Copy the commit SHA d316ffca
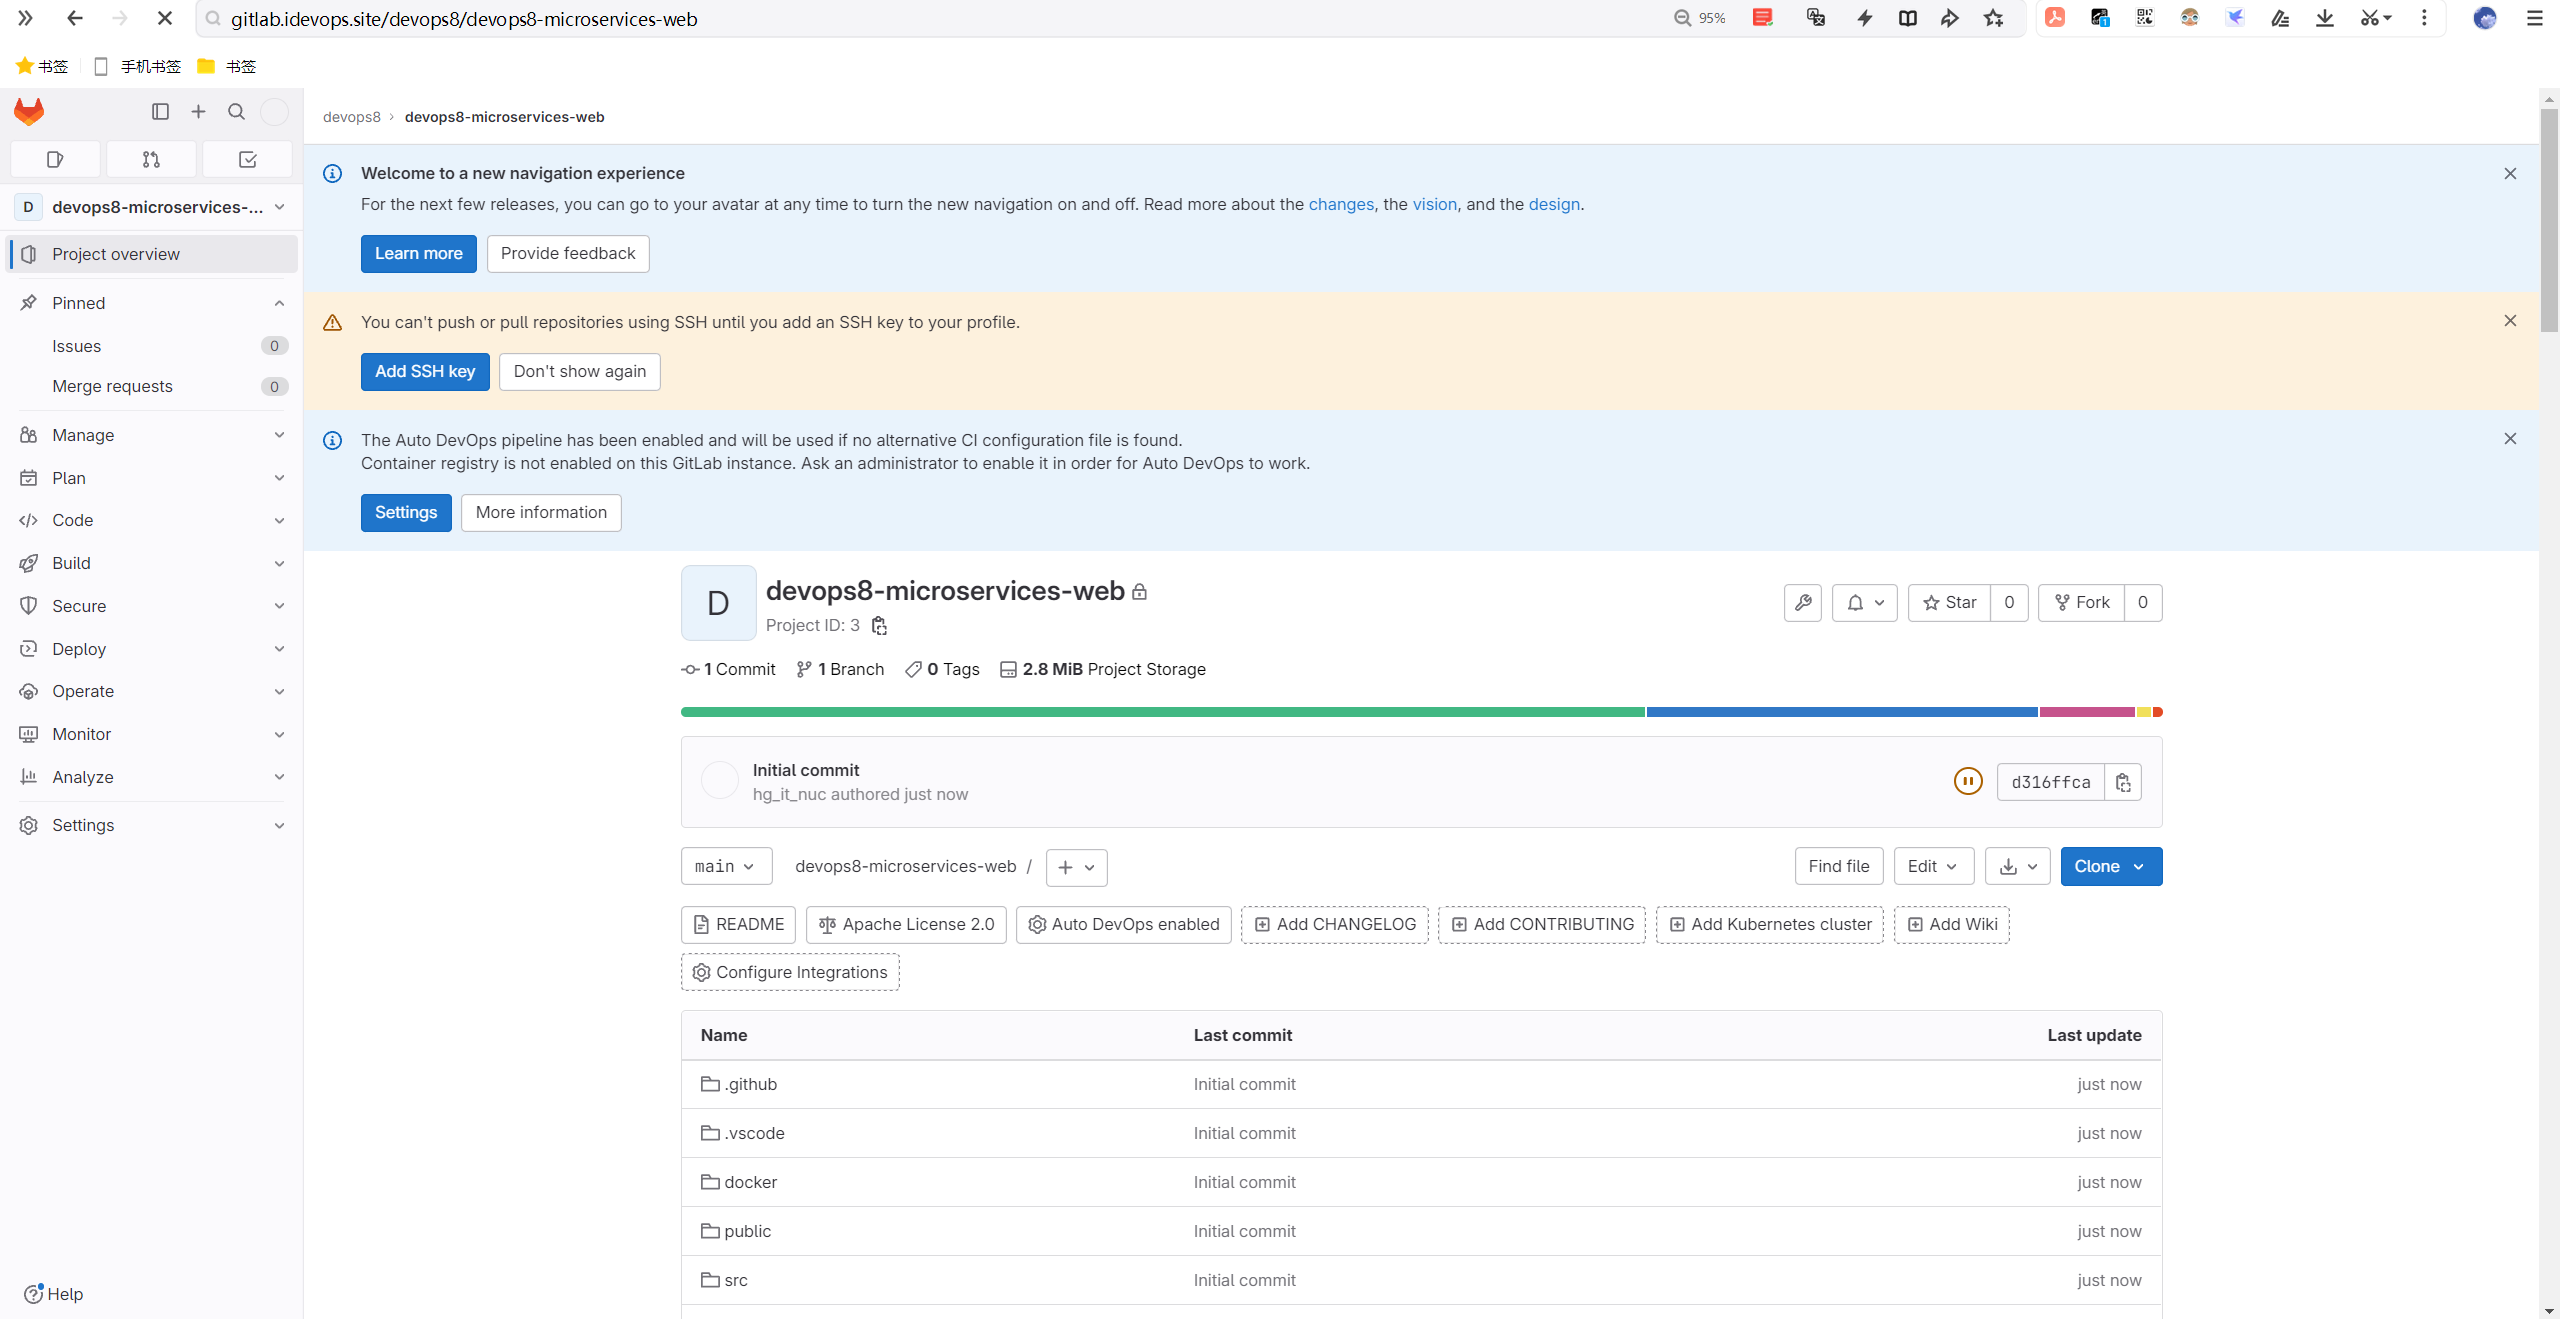The image size is (2560, 1319). pyautogui.click(x=2123, y=783)
